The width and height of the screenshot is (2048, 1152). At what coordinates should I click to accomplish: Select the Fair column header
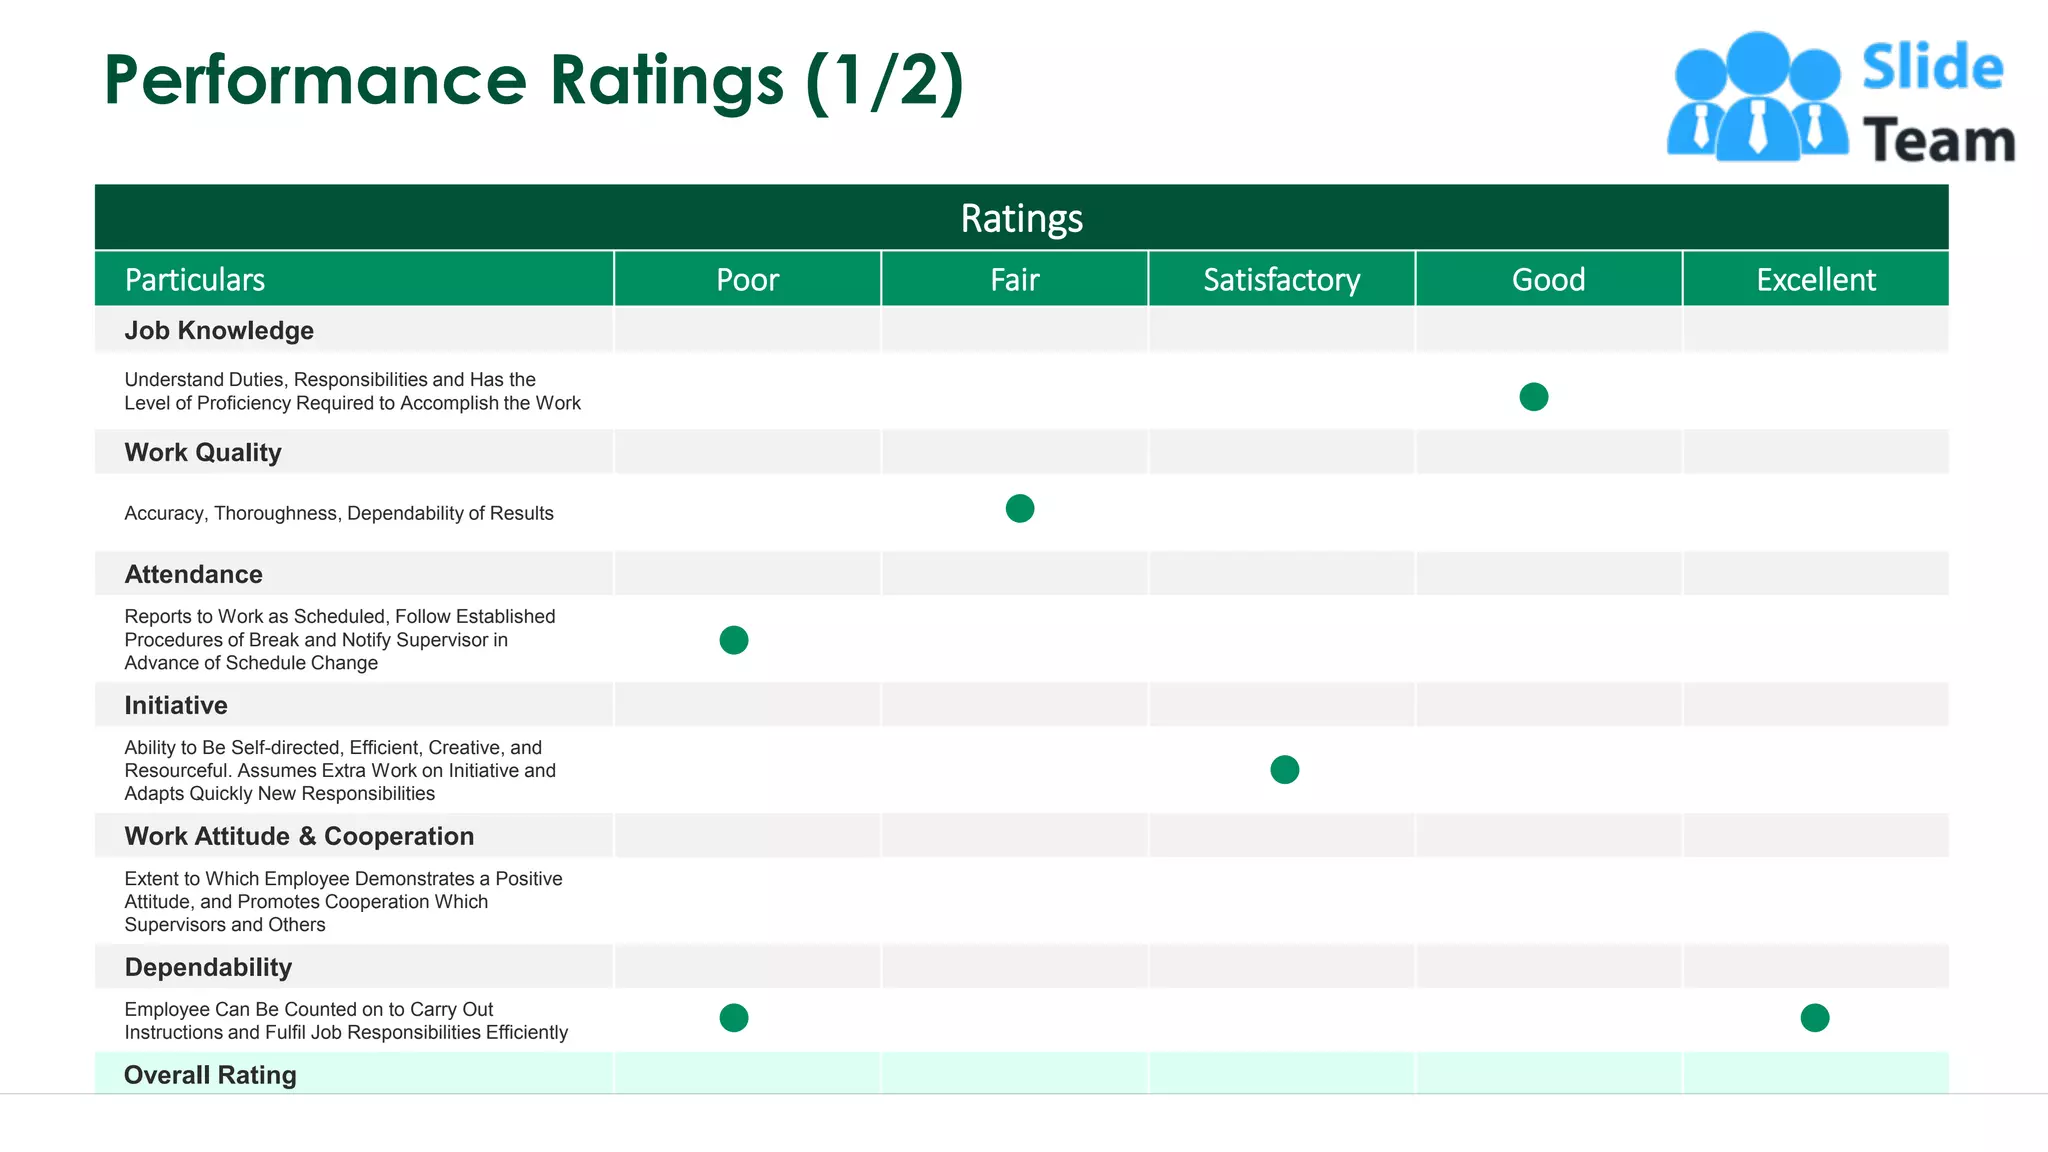(1014, 279)
